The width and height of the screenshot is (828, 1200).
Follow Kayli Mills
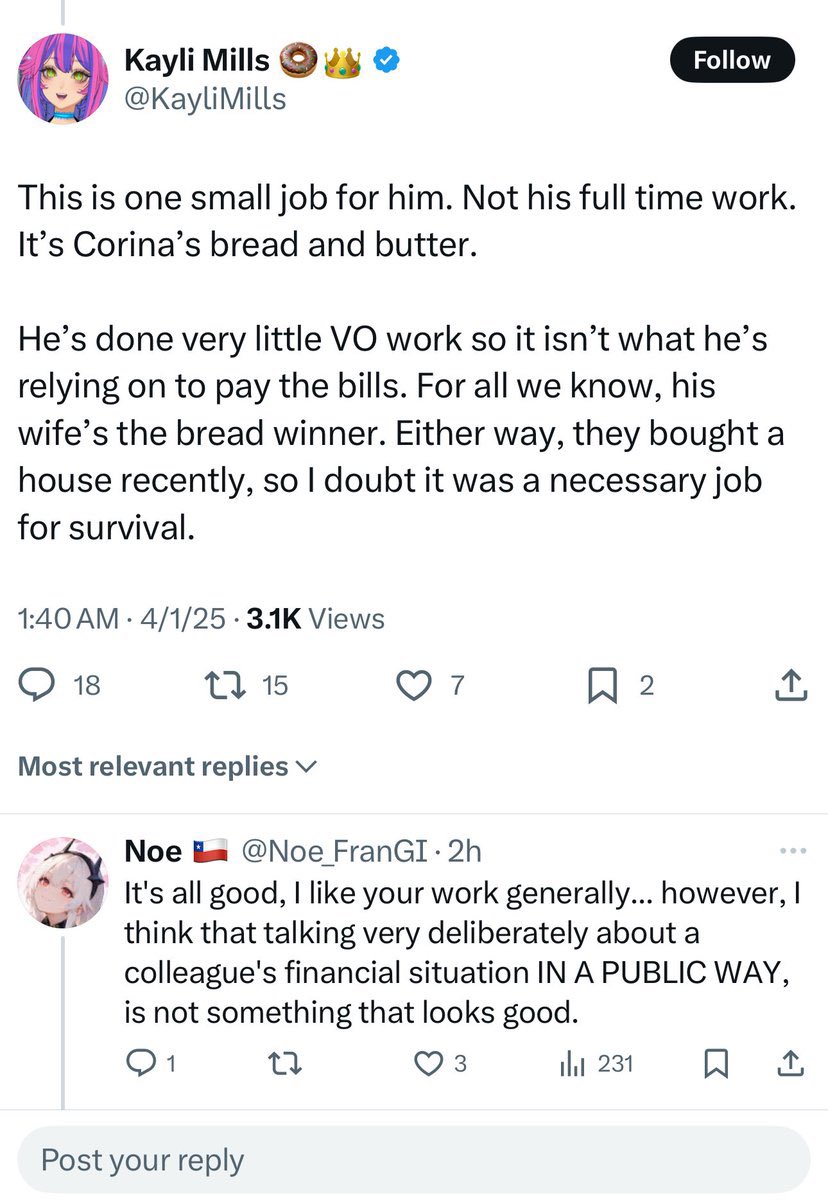click(x=731, y=60)
